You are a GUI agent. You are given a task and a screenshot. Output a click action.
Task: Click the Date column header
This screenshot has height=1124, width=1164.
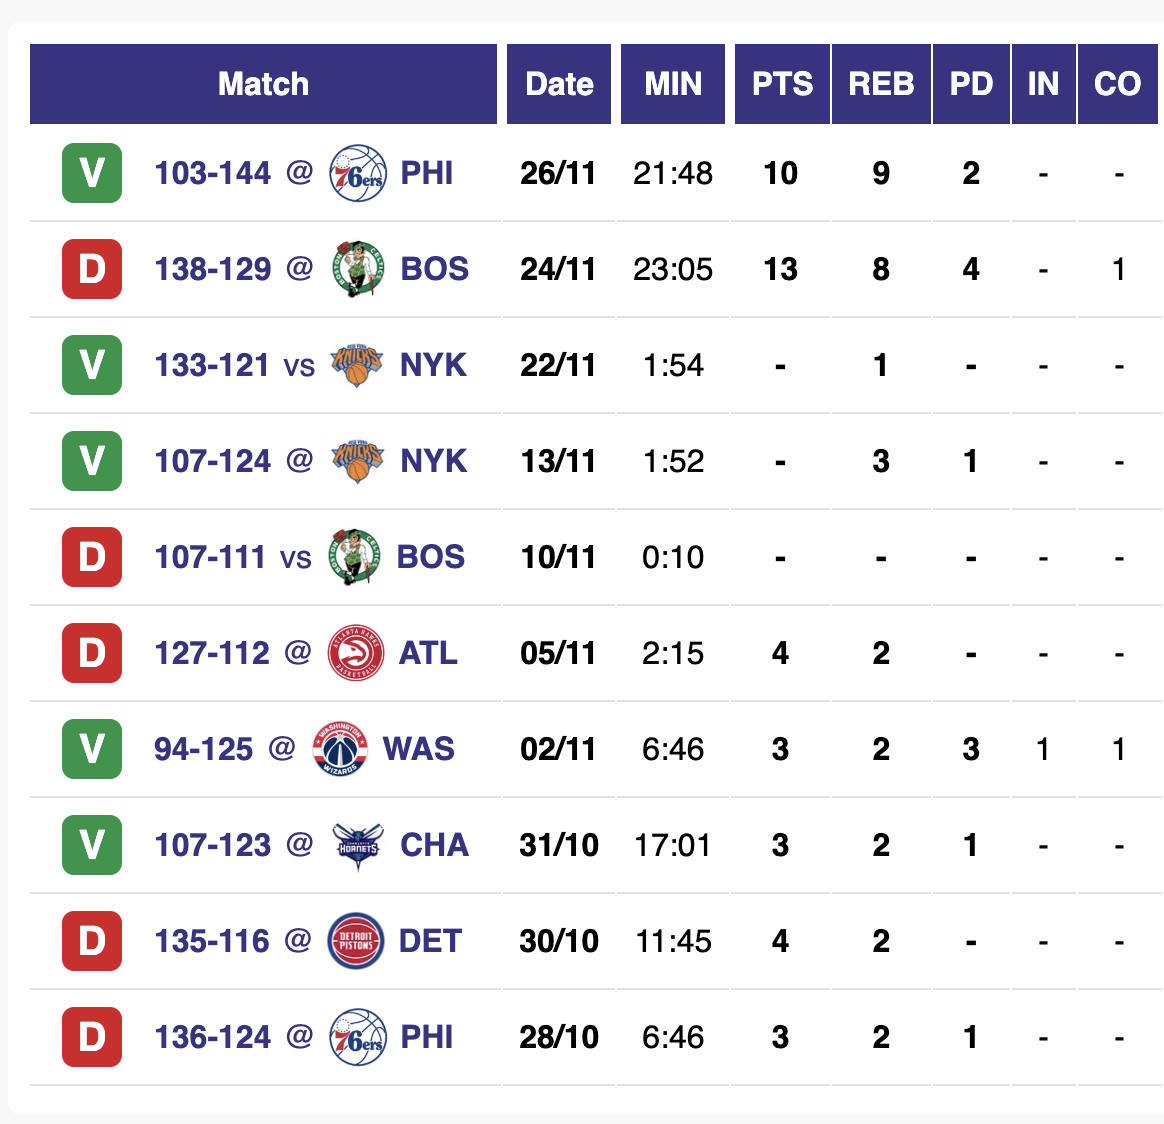pos(559,84)
